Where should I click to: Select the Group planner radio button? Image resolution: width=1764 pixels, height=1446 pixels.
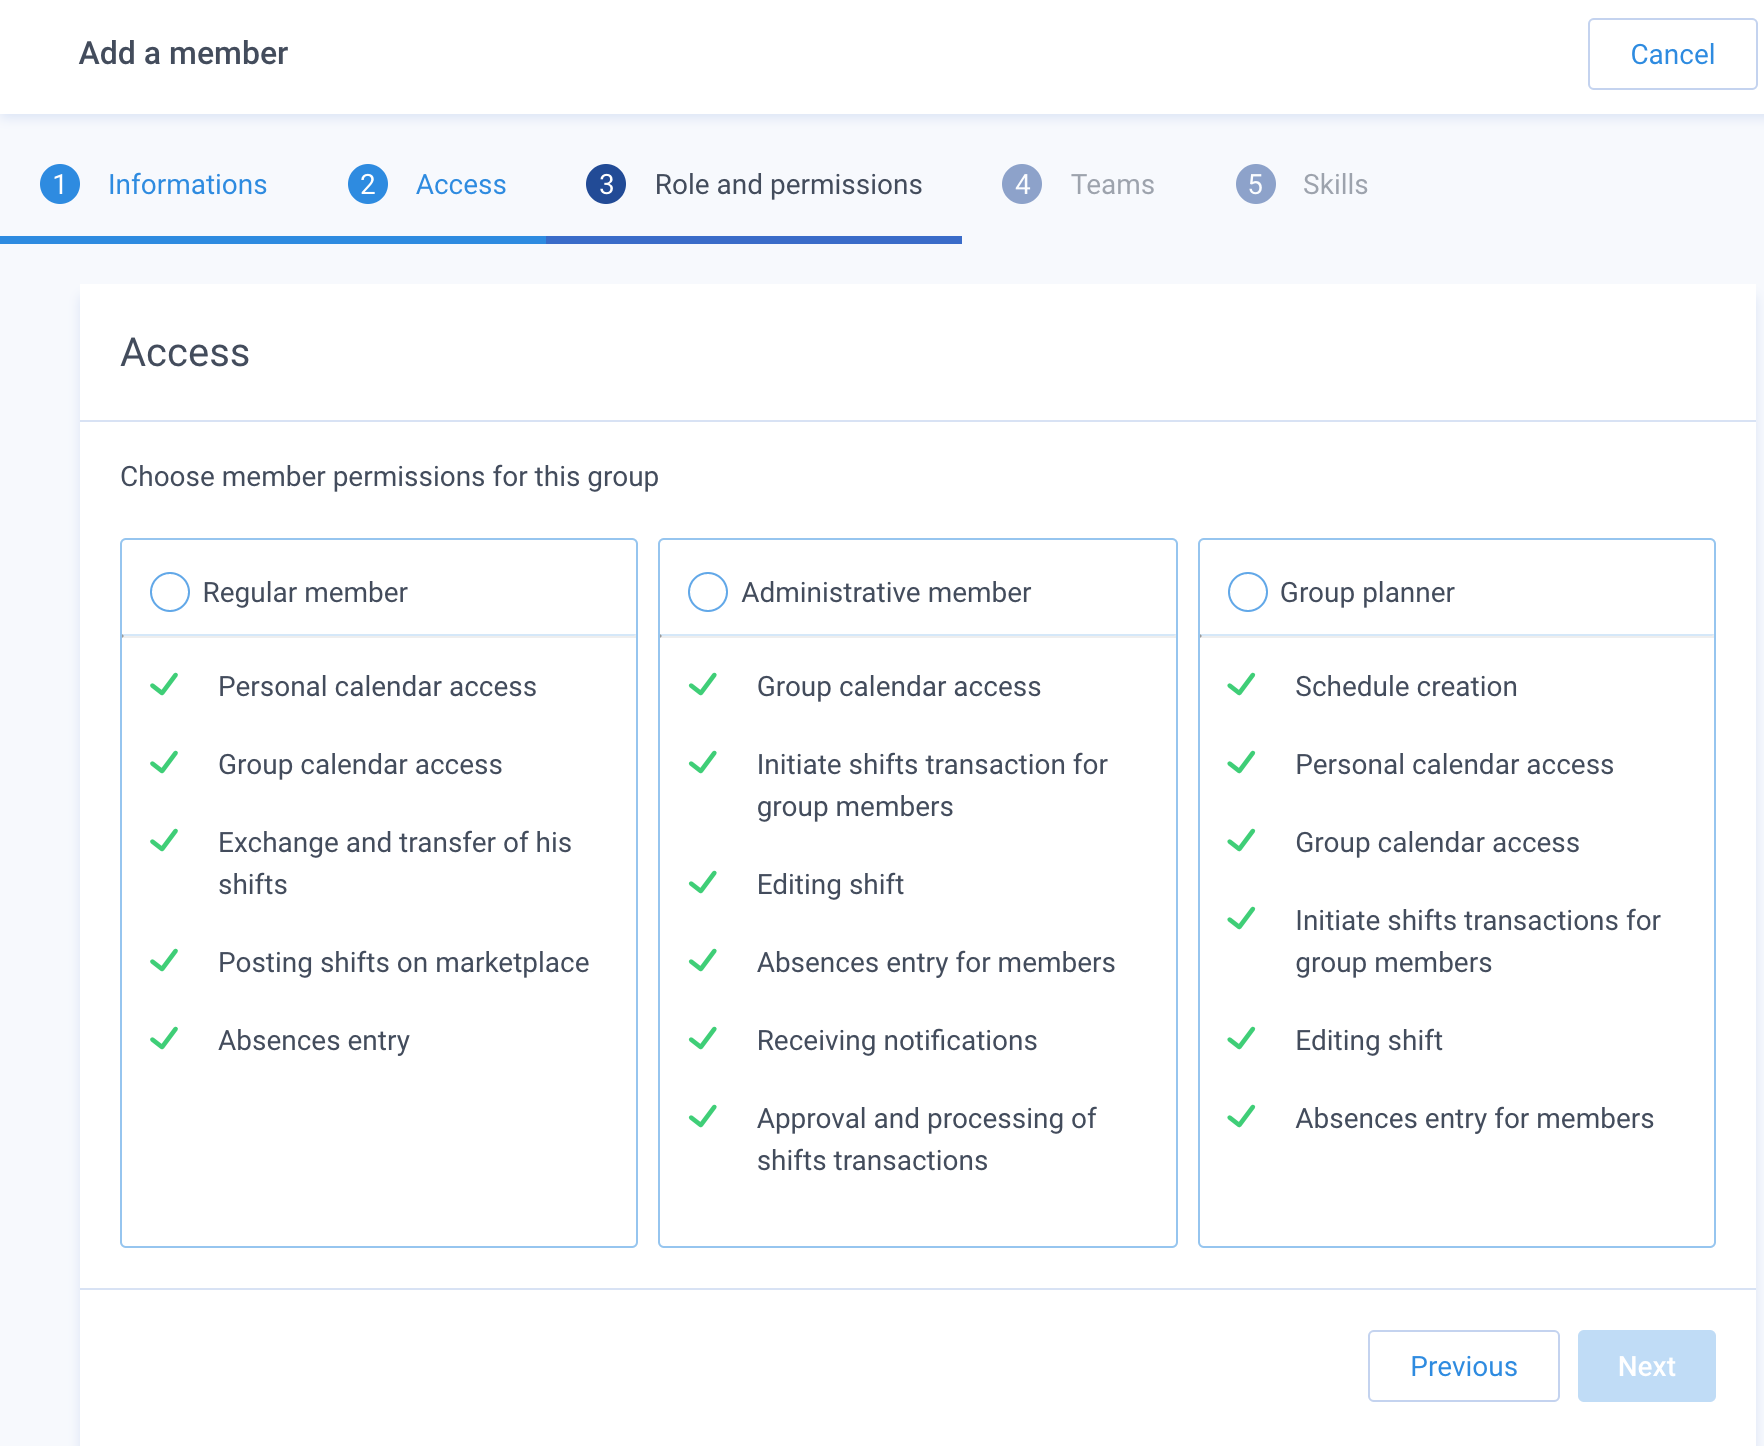pos(1247,592)
